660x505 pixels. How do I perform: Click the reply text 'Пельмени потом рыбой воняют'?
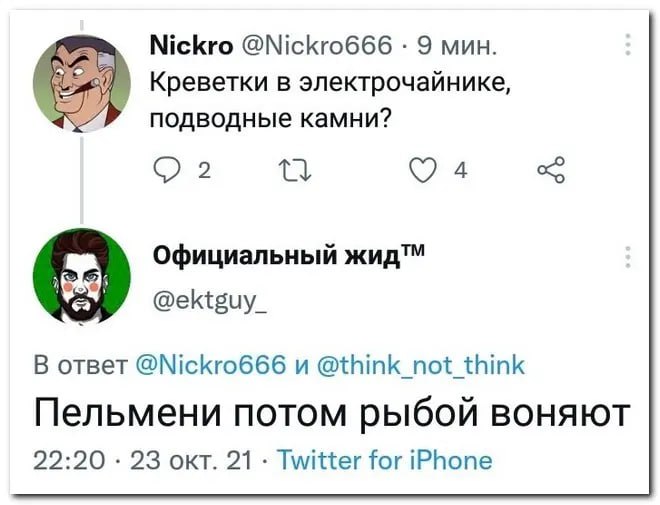click(332, 412)
